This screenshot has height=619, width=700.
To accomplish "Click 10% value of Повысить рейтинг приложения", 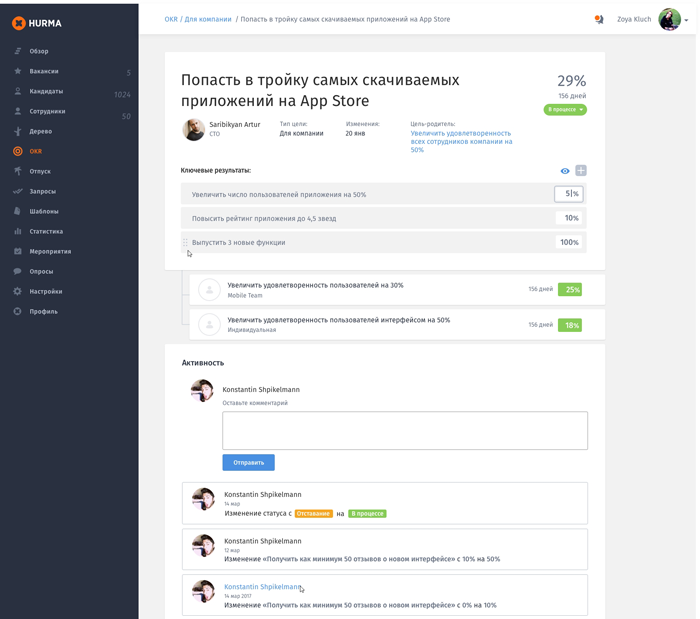I will click(x=569, y=218).
